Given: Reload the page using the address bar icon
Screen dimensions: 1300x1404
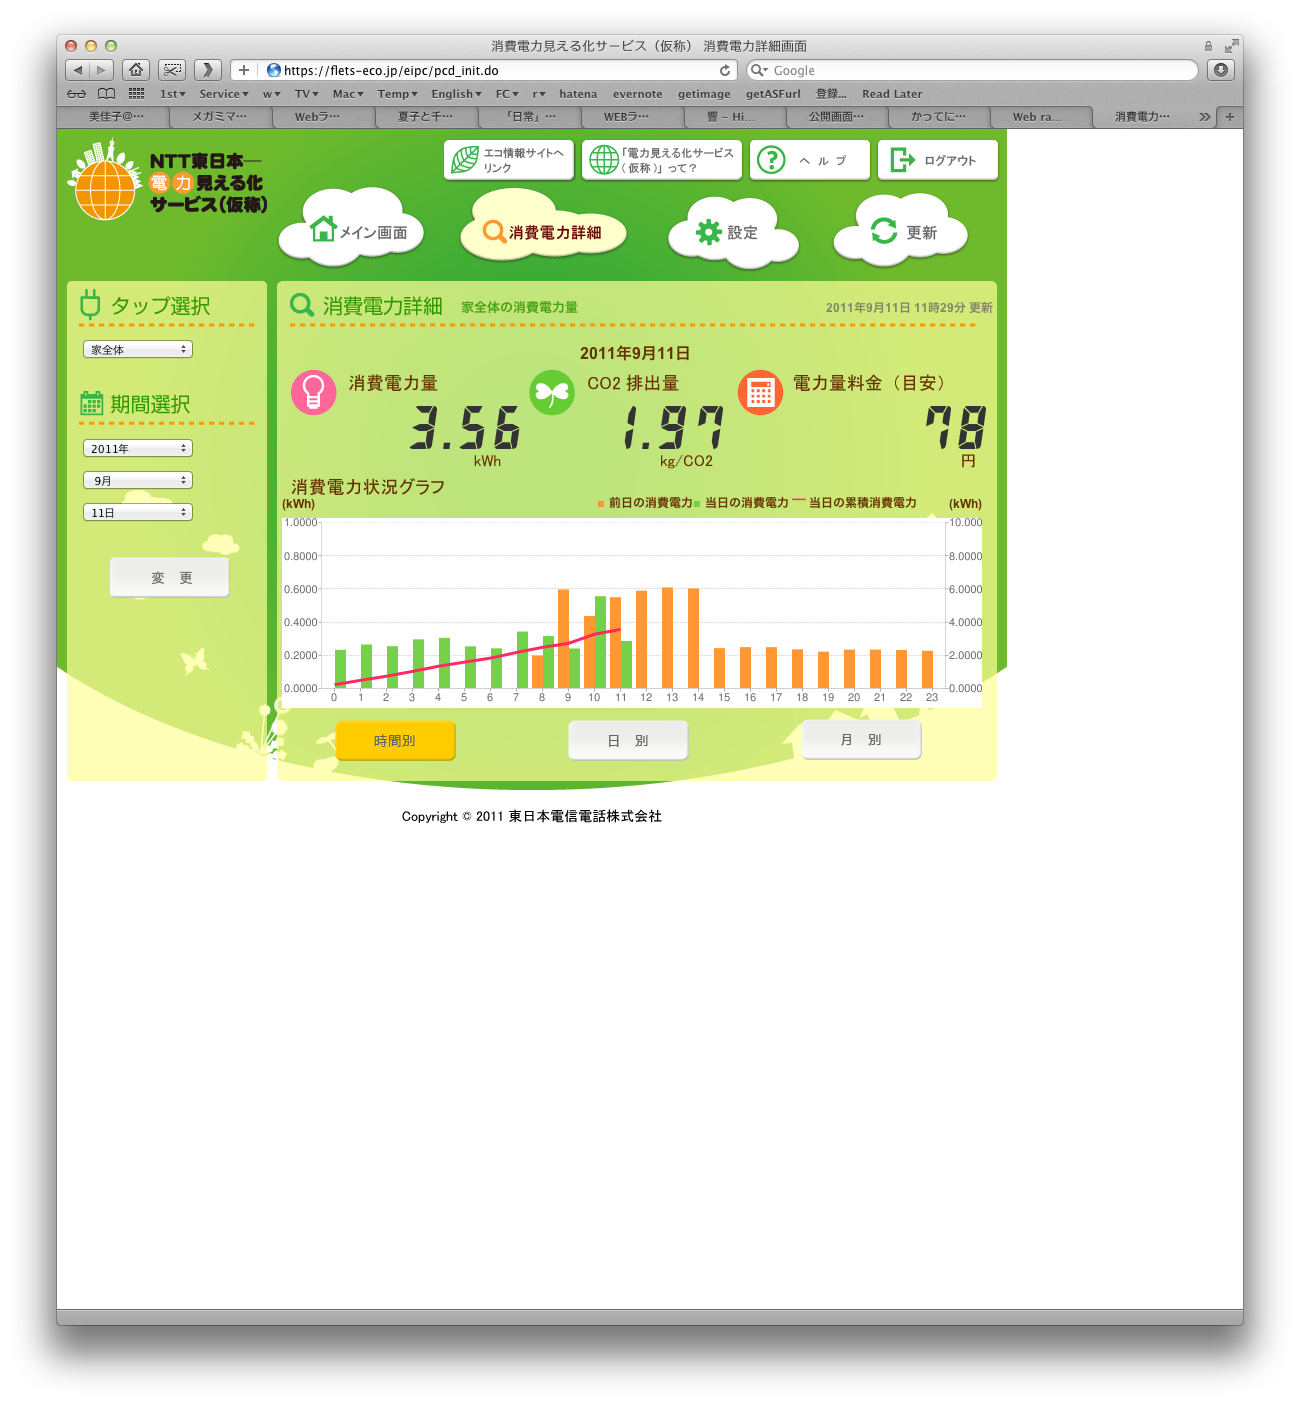Looking at the screenshot, I should (x=725, y=70).
